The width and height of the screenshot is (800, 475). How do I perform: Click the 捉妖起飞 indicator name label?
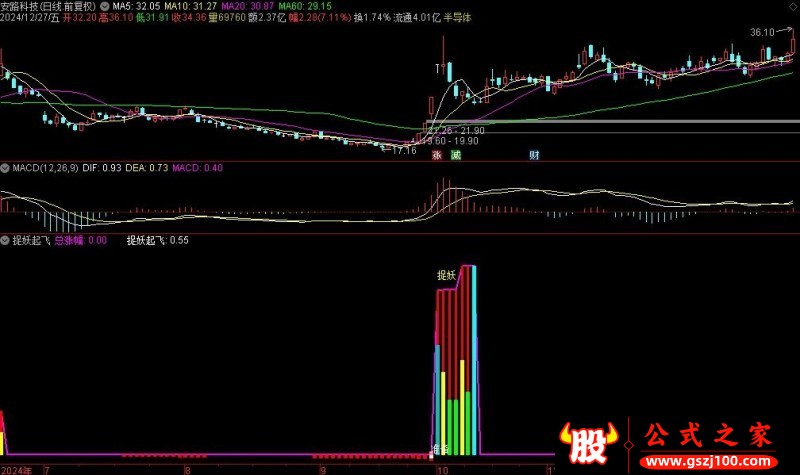coord(31,240)
